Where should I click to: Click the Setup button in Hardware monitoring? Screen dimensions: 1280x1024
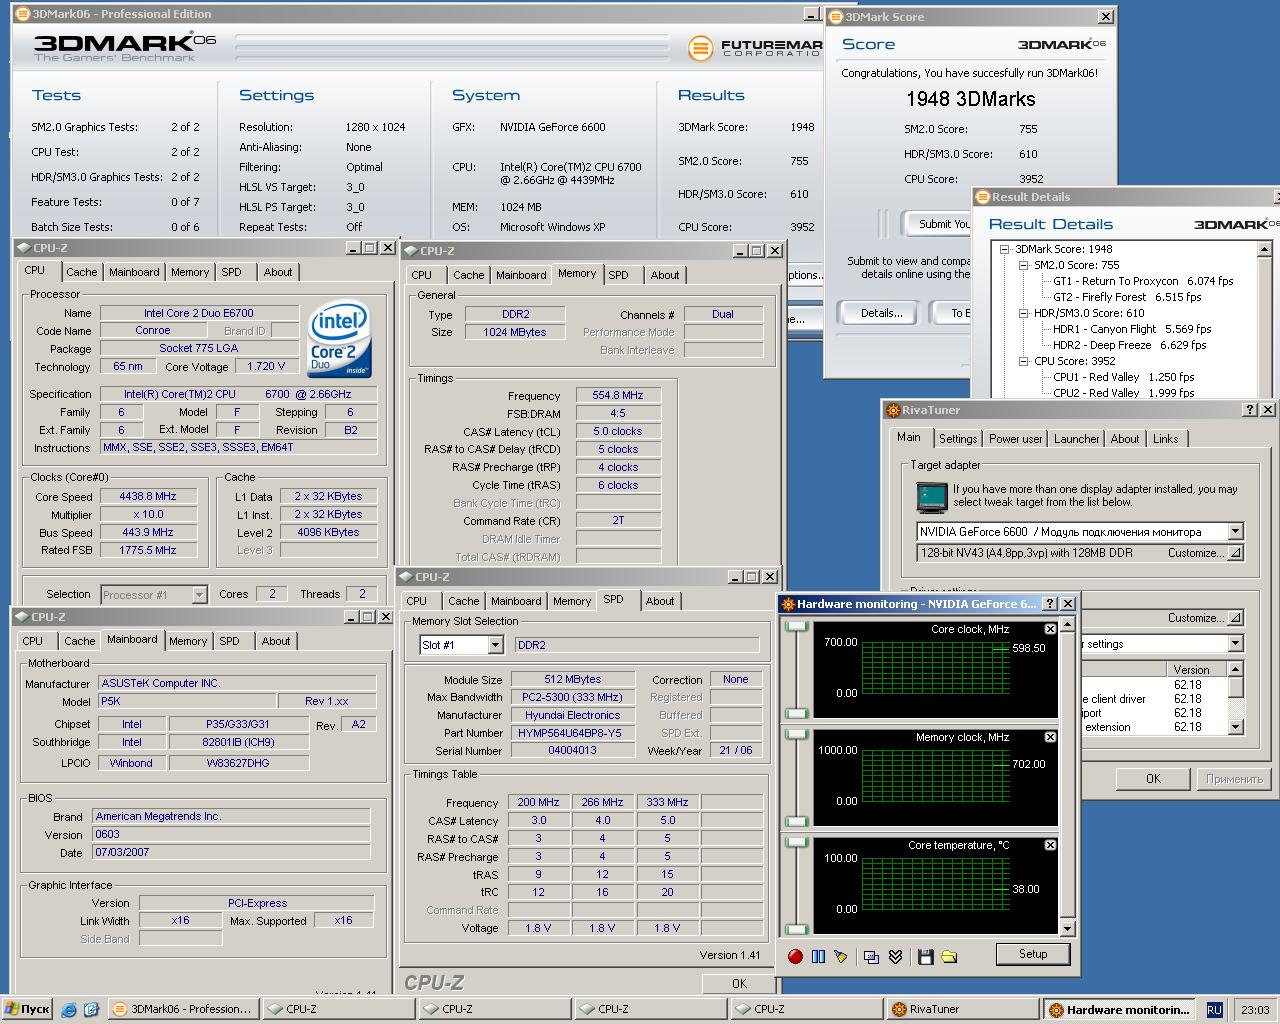coord(1033,954)
